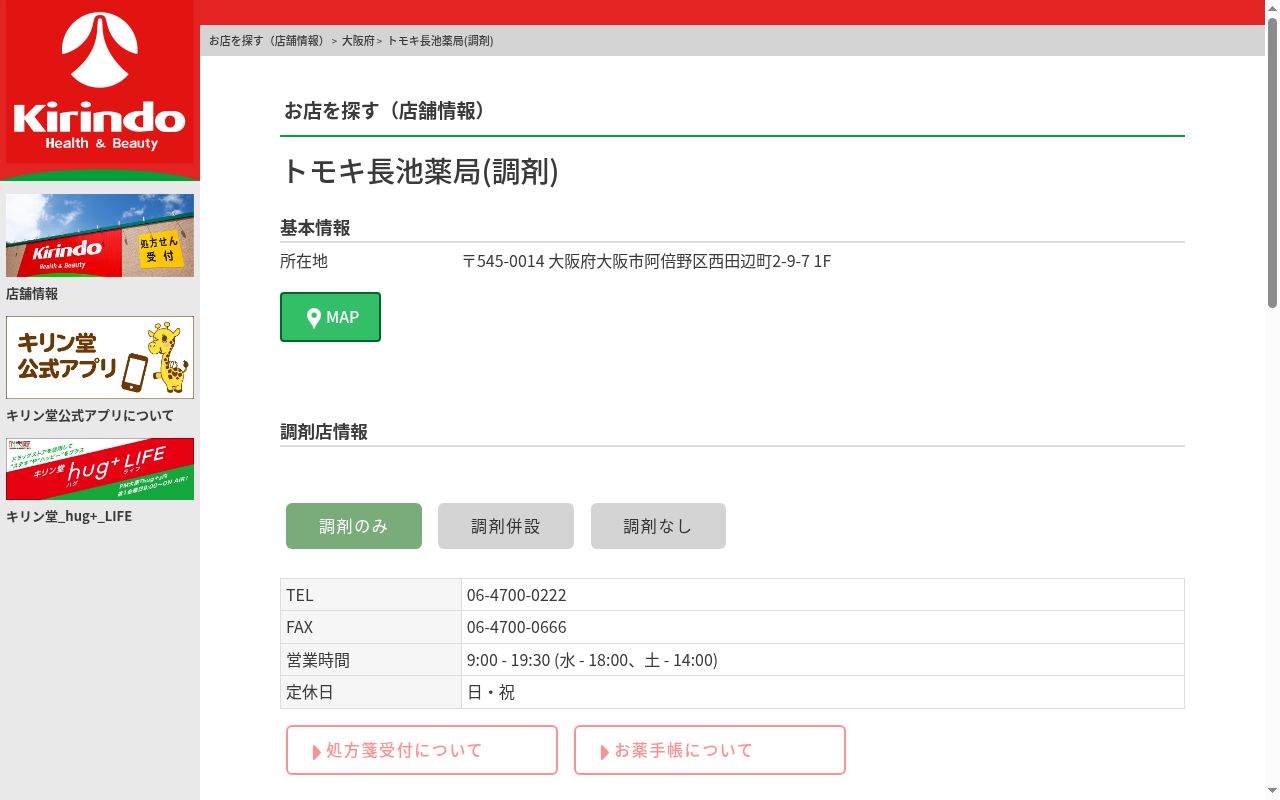Screen dimensions: 1280x800
Task: Click キリン堂公式アプリについて link
Action: pyautogui.click(x=90, y=416)
